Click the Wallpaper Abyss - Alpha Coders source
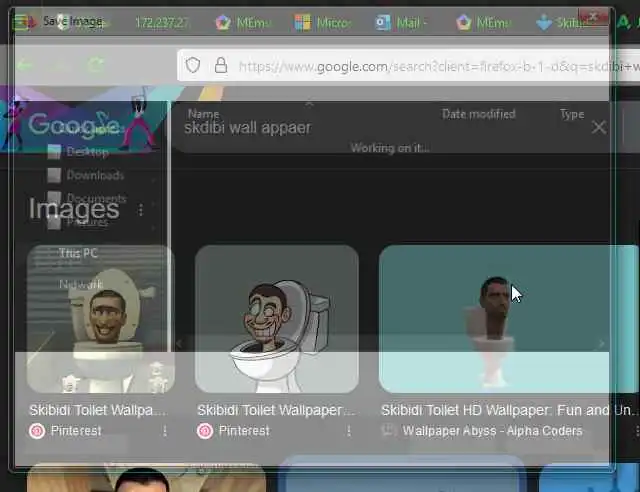Screen dimensions: 640x492 (492, 431)
